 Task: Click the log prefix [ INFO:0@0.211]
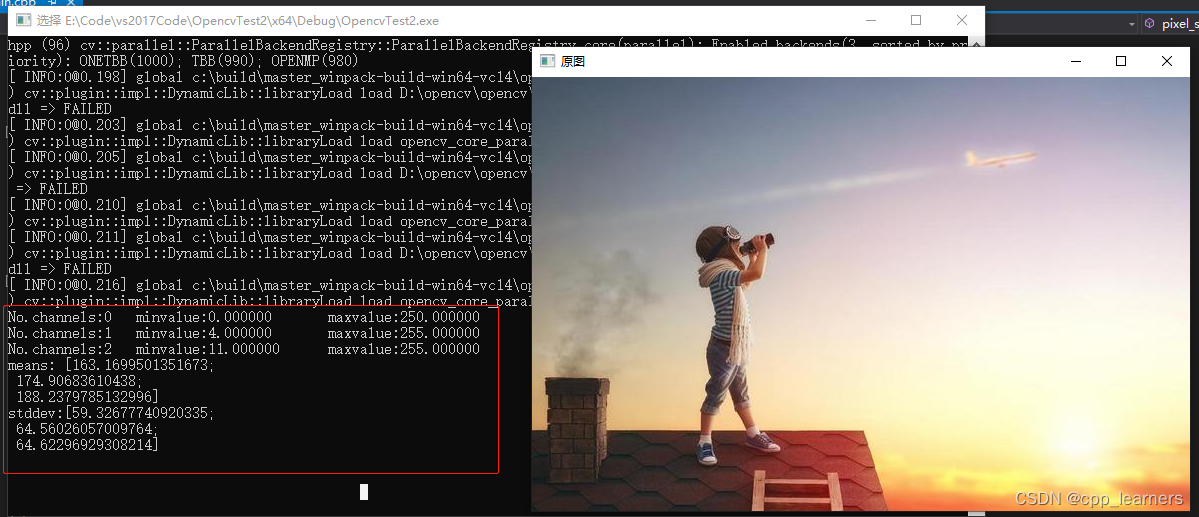pyautogui.click(x=67, y=238)
